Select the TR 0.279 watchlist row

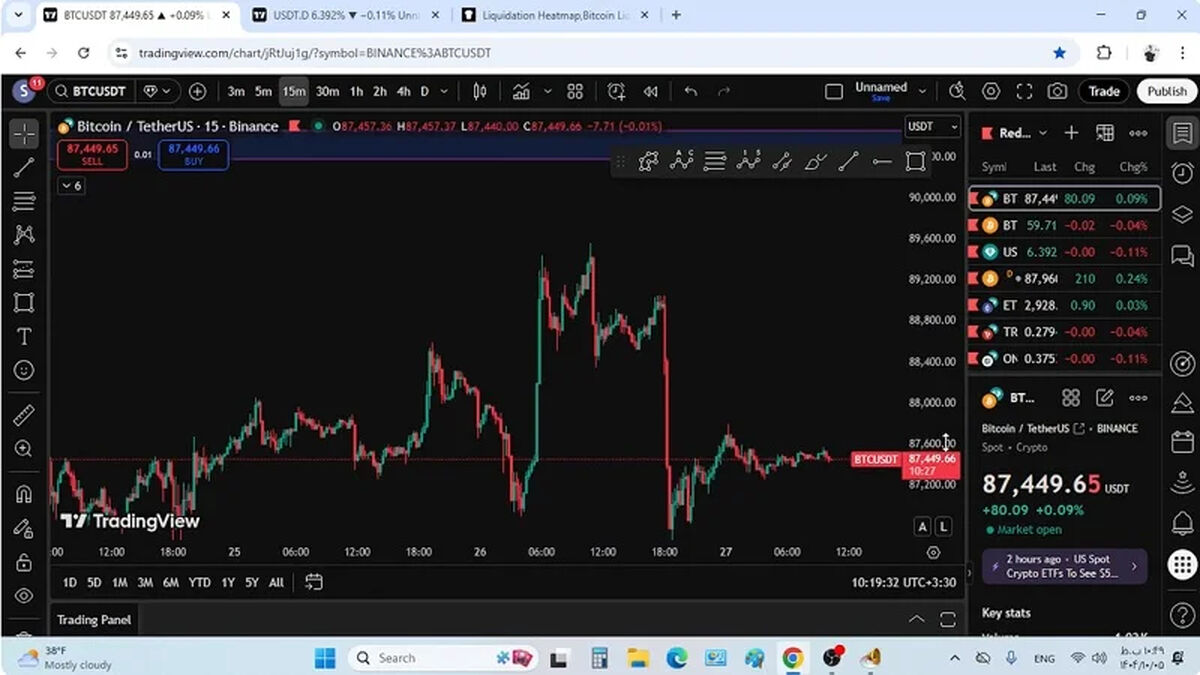pos(1065,332)
